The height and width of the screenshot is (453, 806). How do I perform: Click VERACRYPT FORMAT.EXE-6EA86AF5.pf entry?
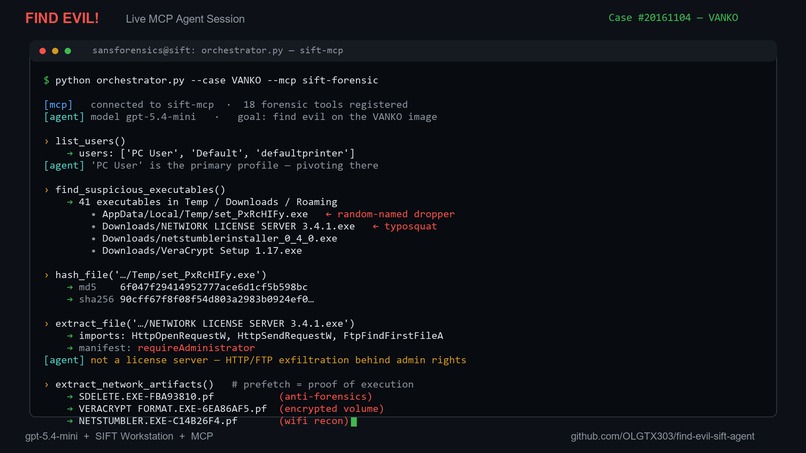(x=172, y=409)
